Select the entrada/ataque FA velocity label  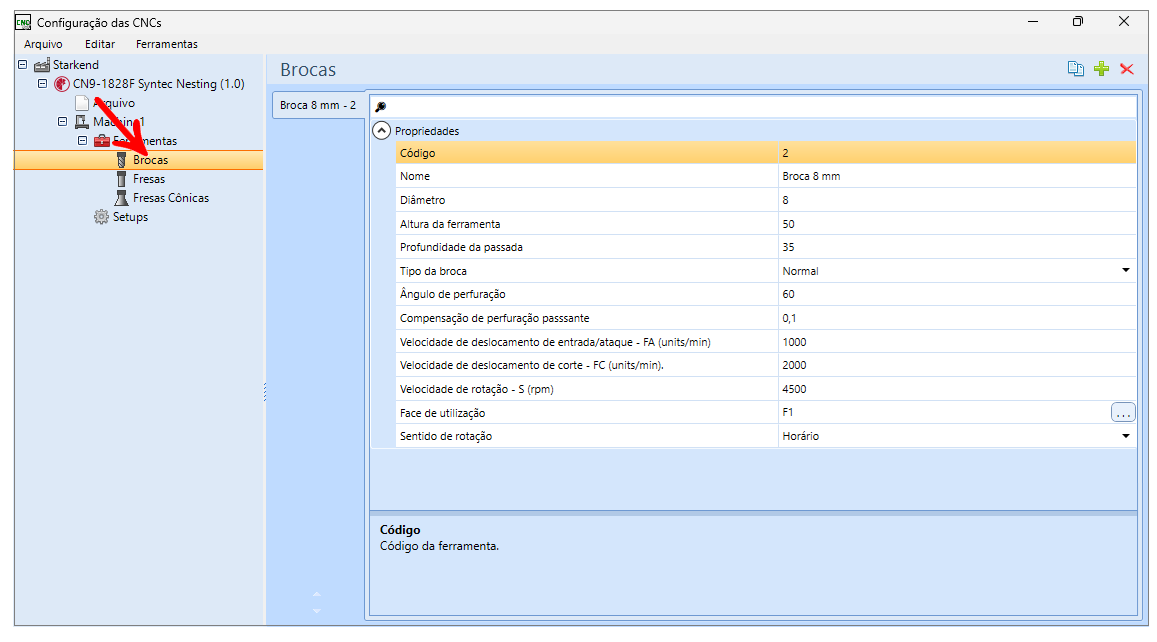point(556,342)
